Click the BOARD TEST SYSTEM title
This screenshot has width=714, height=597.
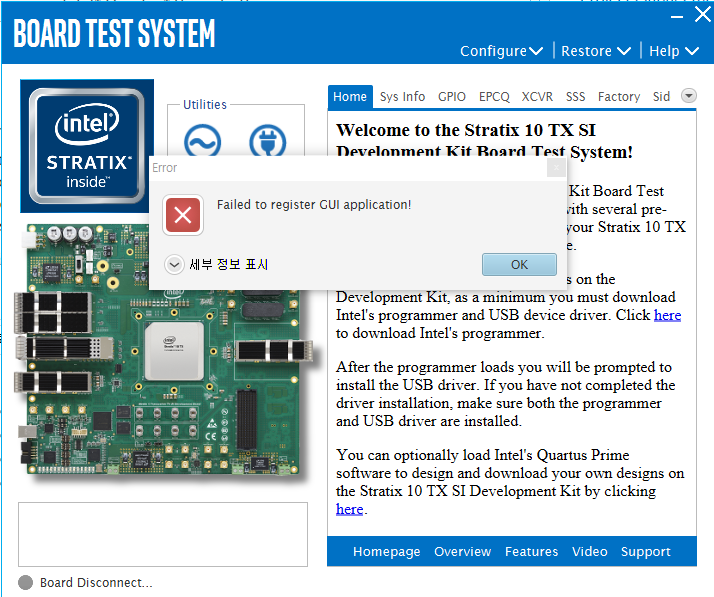pyautogui.click(x=114, y=33)
